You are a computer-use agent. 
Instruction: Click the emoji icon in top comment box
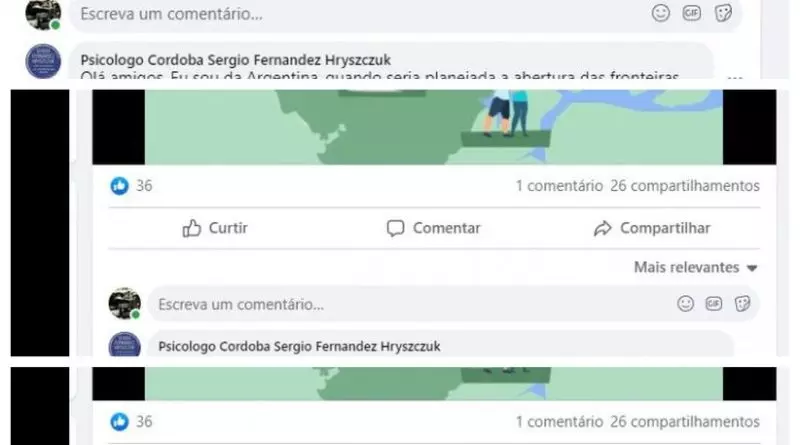click(x=660, y=13)
